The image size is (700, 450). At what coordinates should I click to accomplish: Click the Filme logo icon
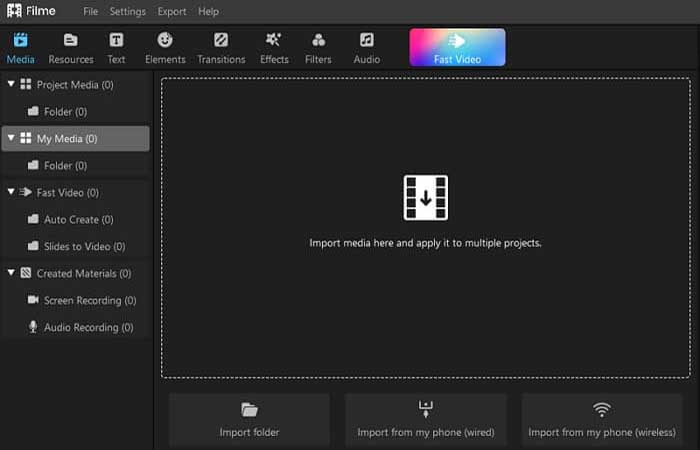14,11
